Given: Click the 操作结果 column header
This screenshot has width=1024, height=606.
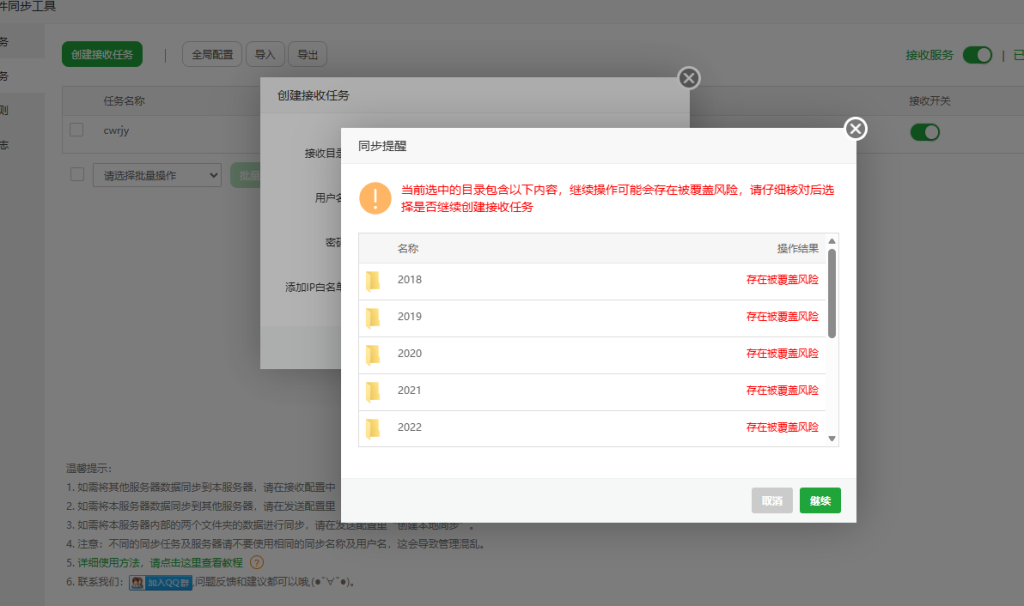Looking at the screenshot, I should (797, 249).
